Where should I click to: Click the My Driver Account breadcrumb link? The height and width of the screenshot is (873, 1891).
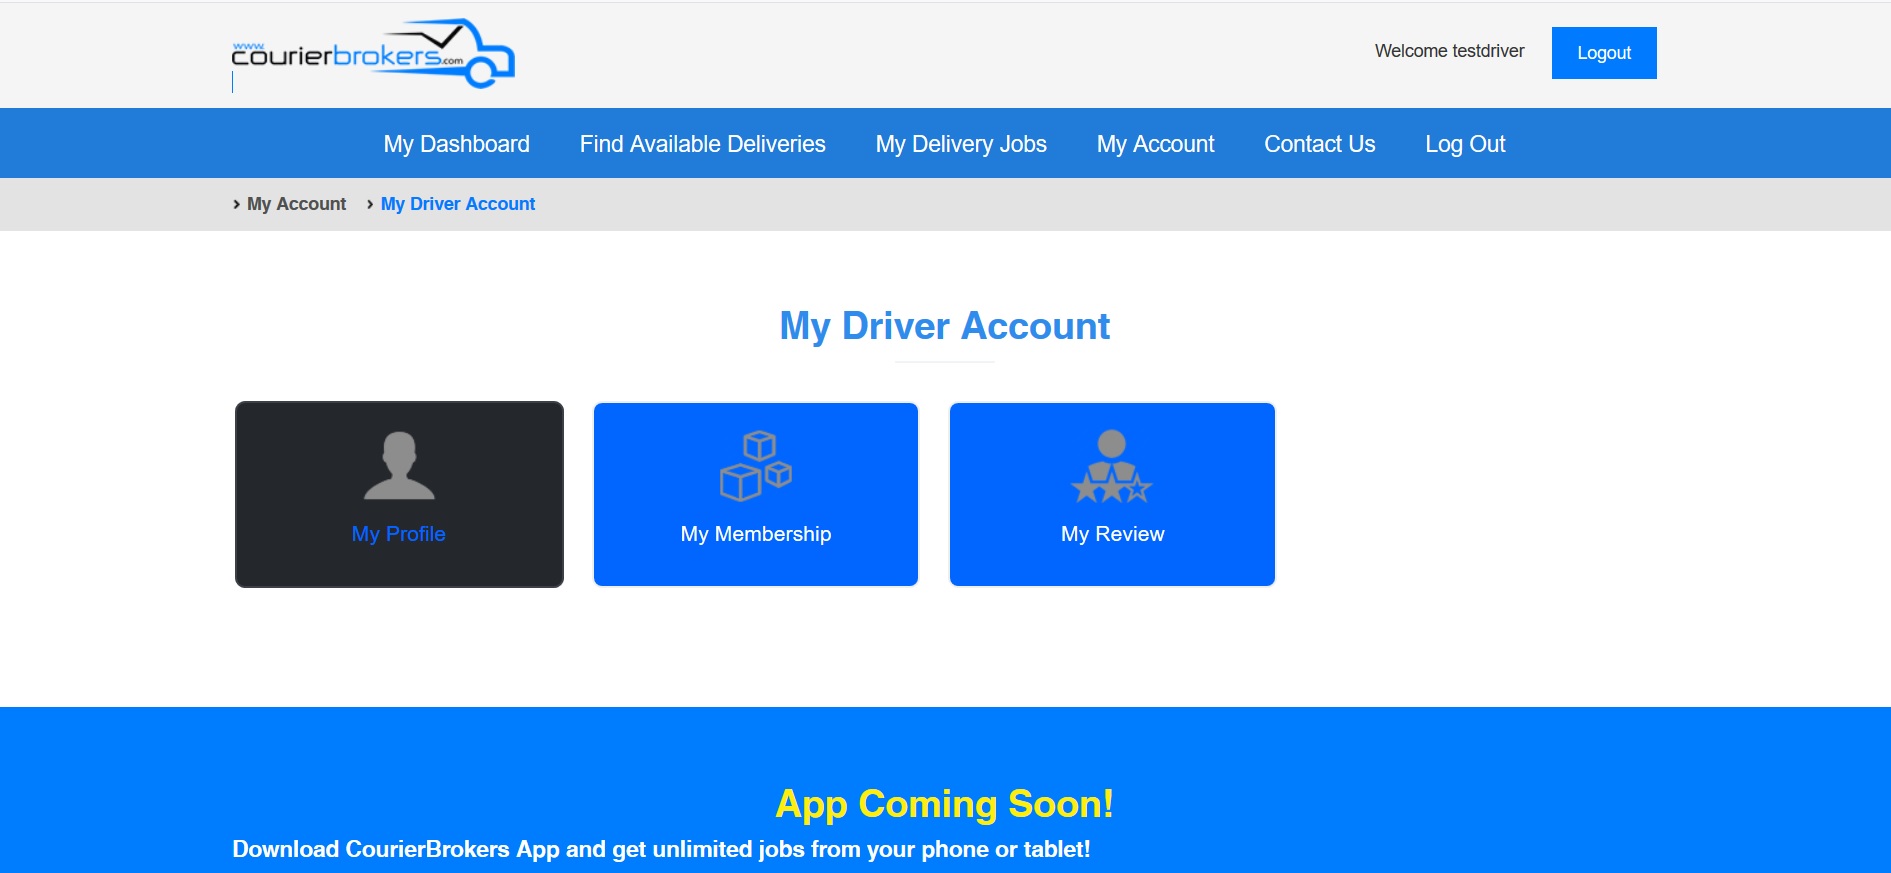point(458,204)
